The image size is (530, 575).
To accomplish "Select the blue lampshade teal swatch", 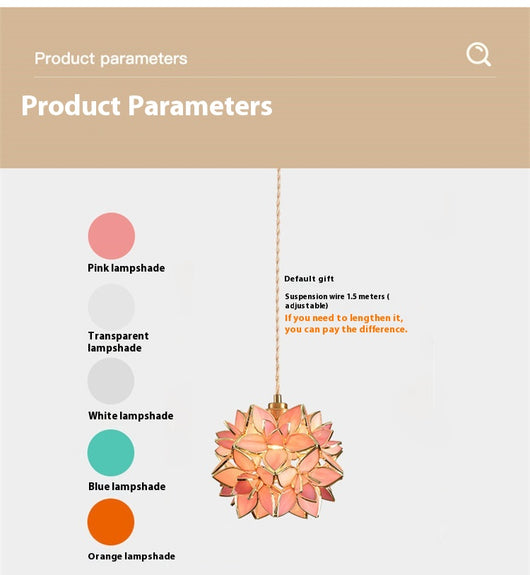I will click(x=111, y=453).
